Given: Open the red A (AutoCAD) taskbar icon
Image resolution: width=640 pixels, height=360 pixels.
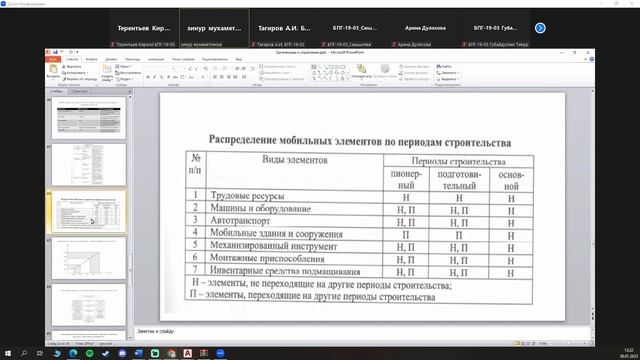Looking at the screenshot, I should click(x=187, y=353).
